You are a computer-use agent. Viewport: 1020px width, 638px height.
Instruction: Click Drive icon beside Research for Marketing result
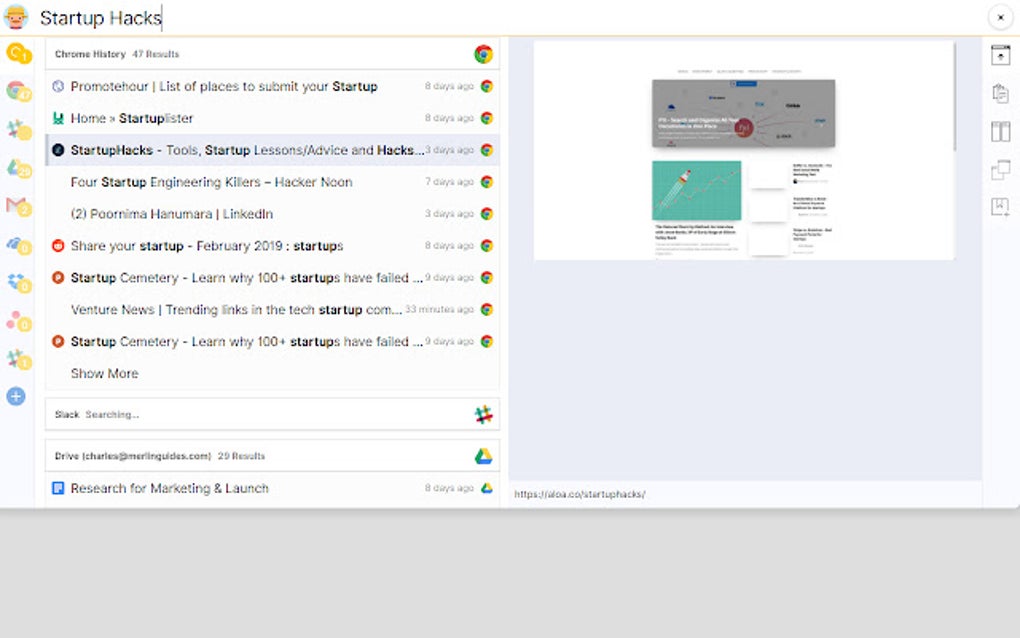point(487,488)
